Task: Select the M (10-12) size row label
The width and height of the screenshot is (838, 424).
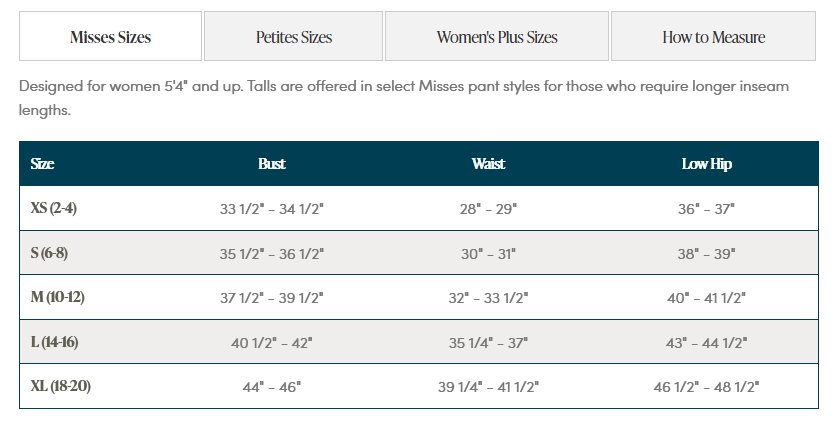Action: [58, 297]
